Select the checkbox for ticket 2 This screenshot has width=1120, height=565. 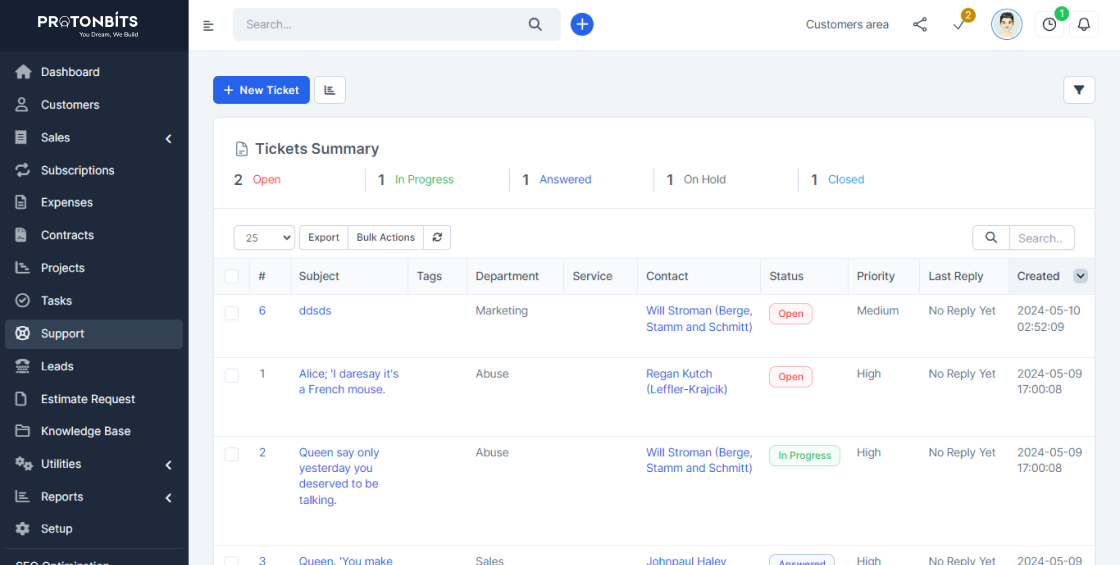pyautogui.click(x=232, y=454)
